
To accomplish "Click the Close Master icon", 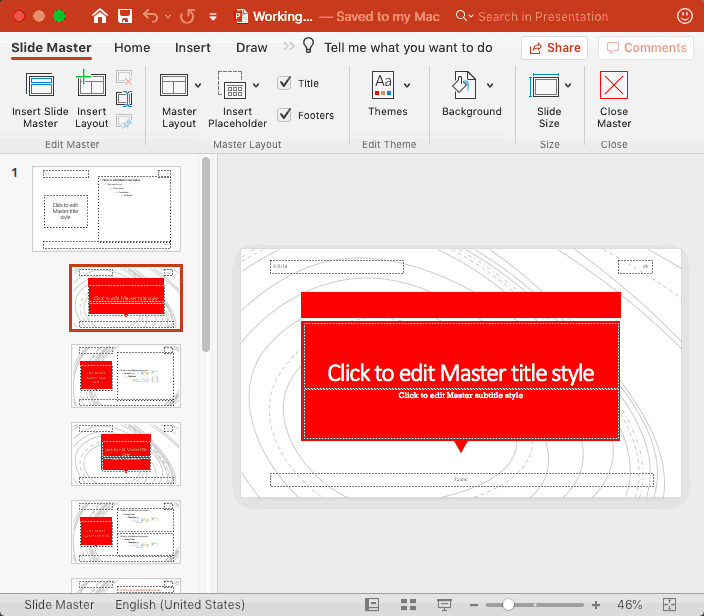I will tap(614, 87).
